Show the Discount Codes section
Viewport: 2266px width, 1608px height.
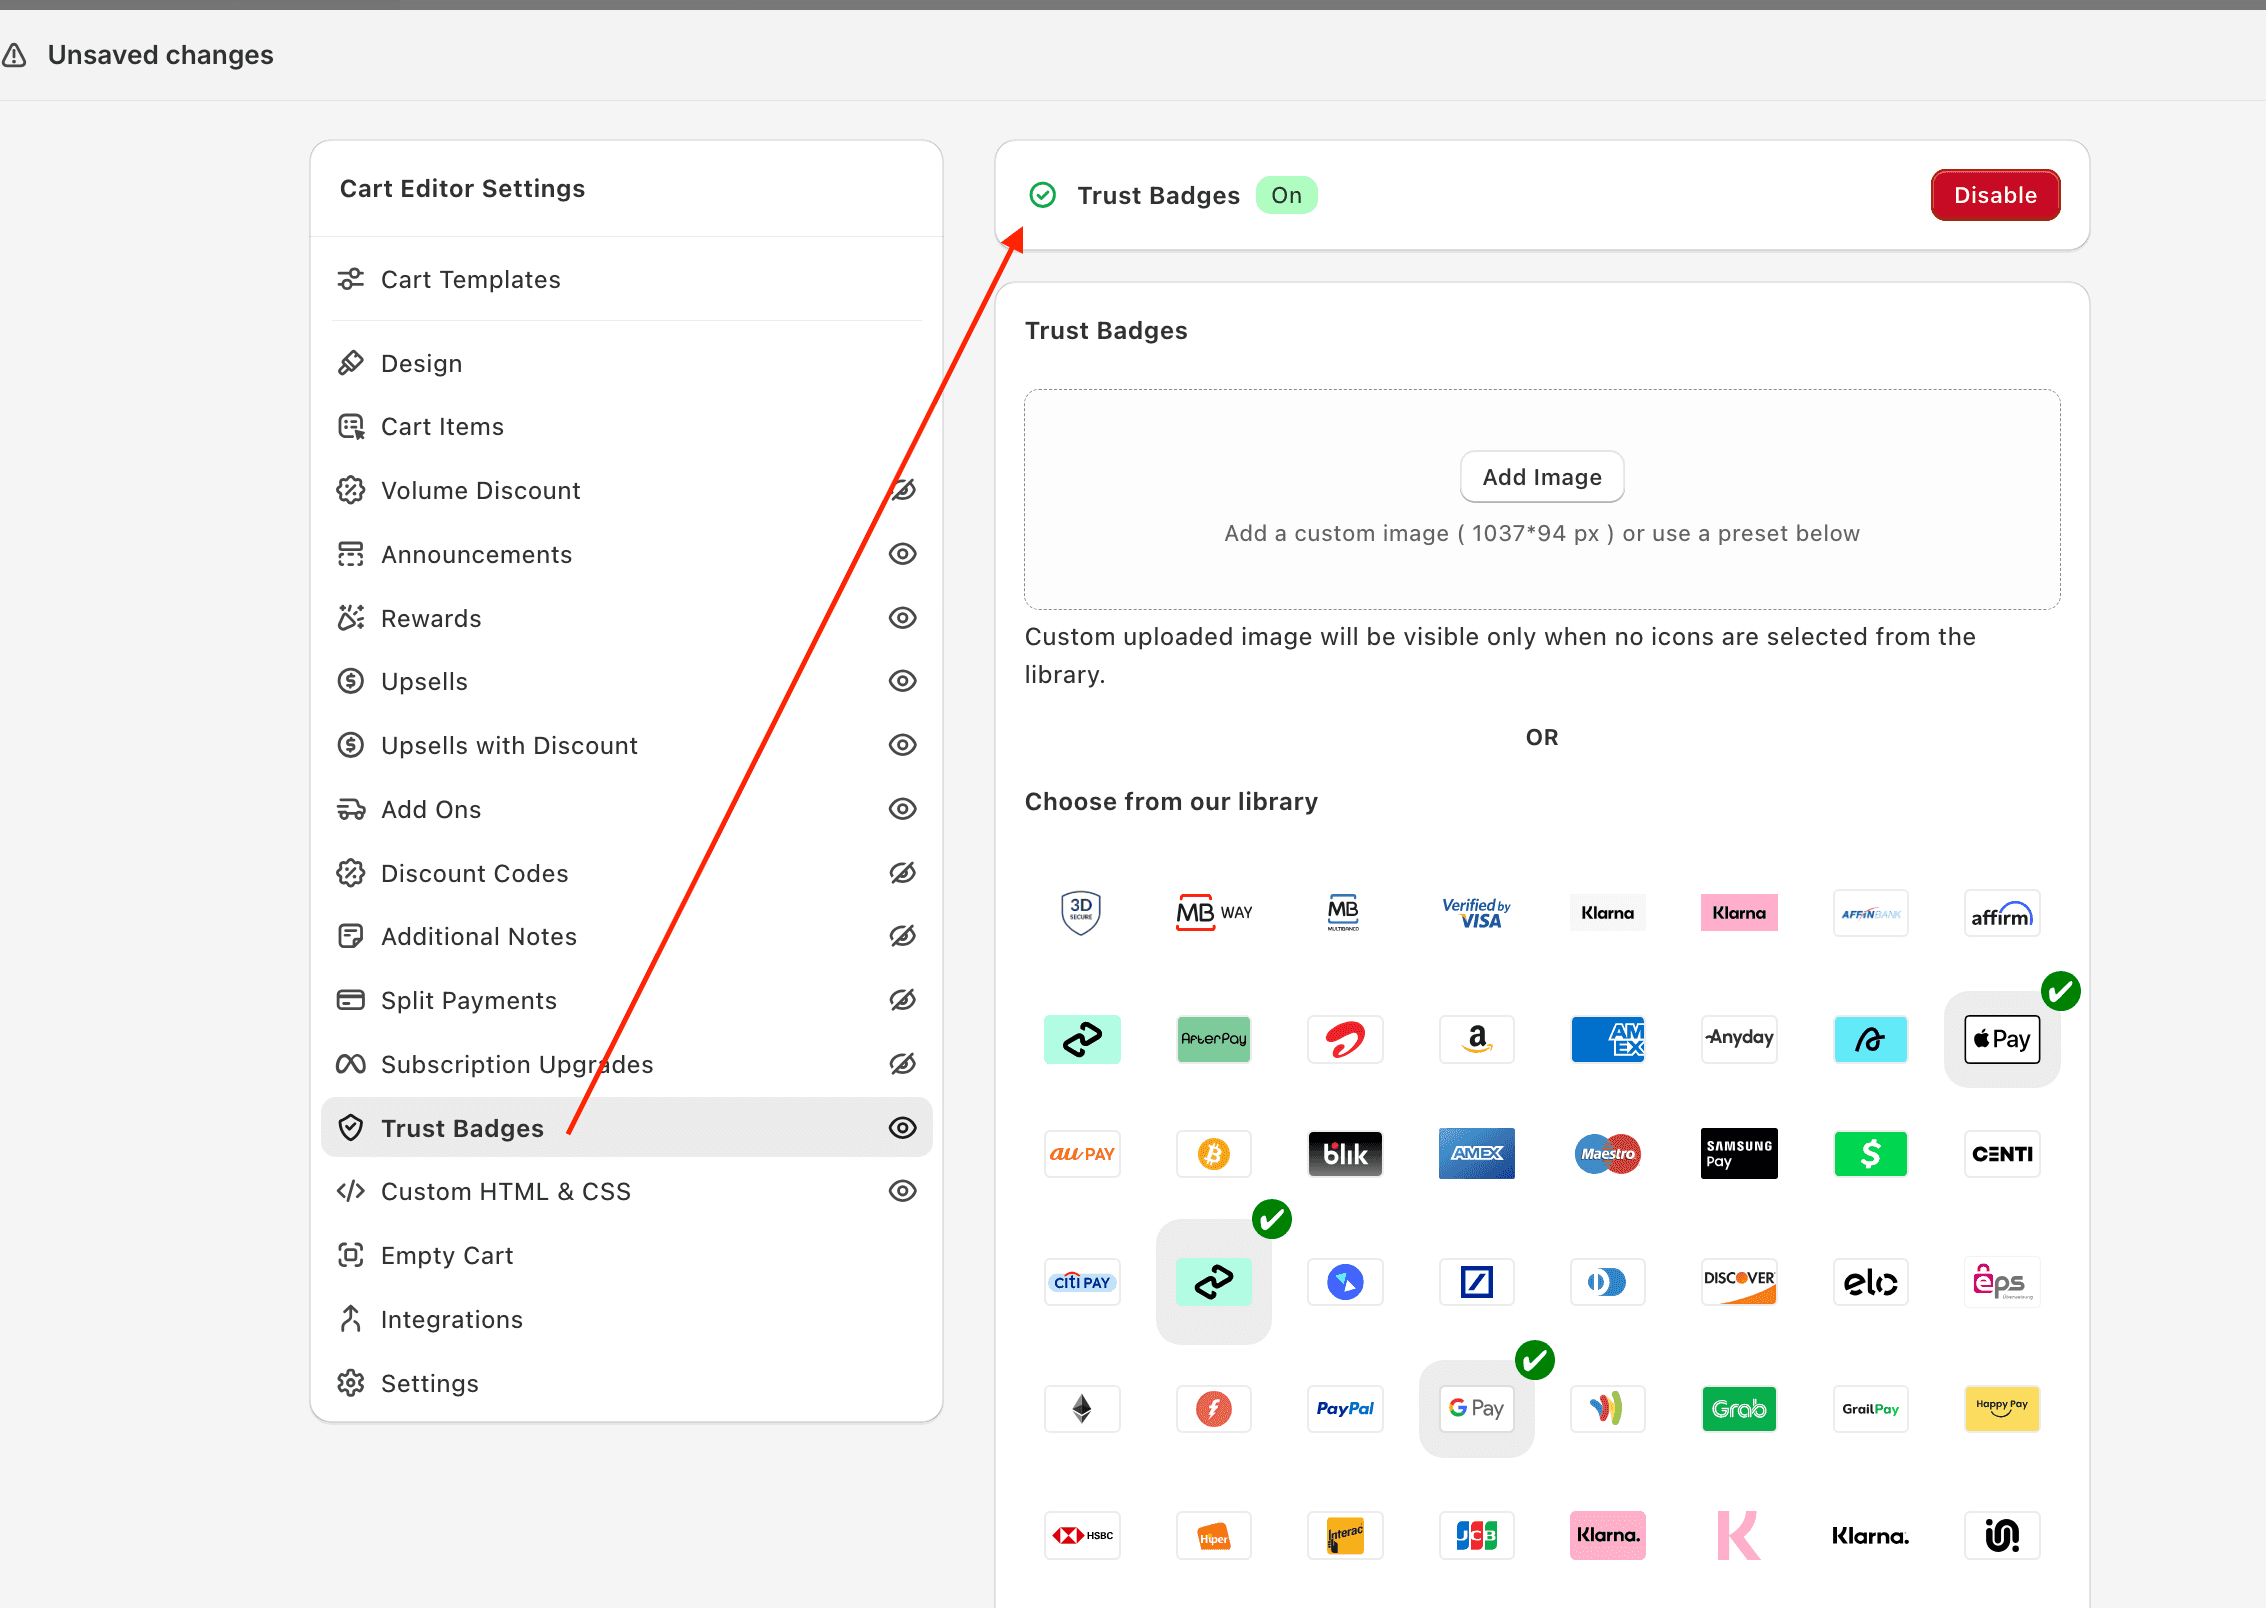(x=903, y=873)
